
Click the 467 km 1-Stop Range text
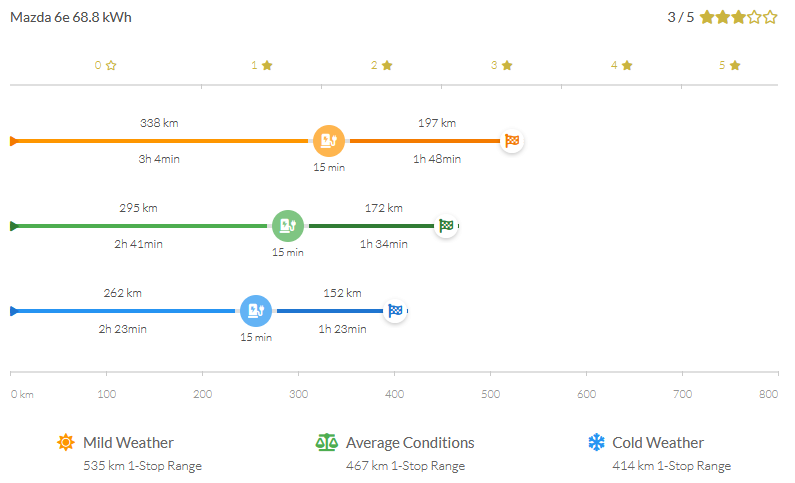pyautogui.click(x=405, y=466)
